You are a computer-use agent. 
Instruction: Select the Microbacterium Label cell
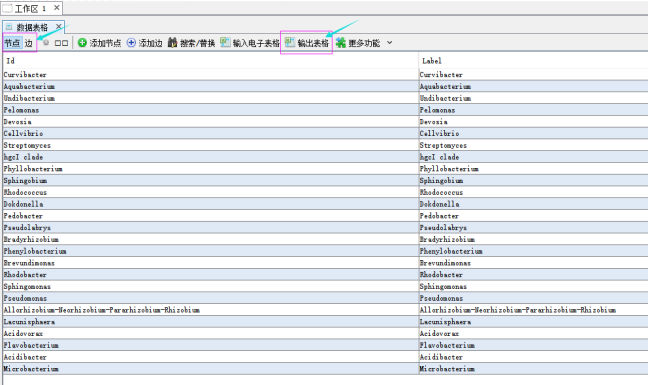533,369
